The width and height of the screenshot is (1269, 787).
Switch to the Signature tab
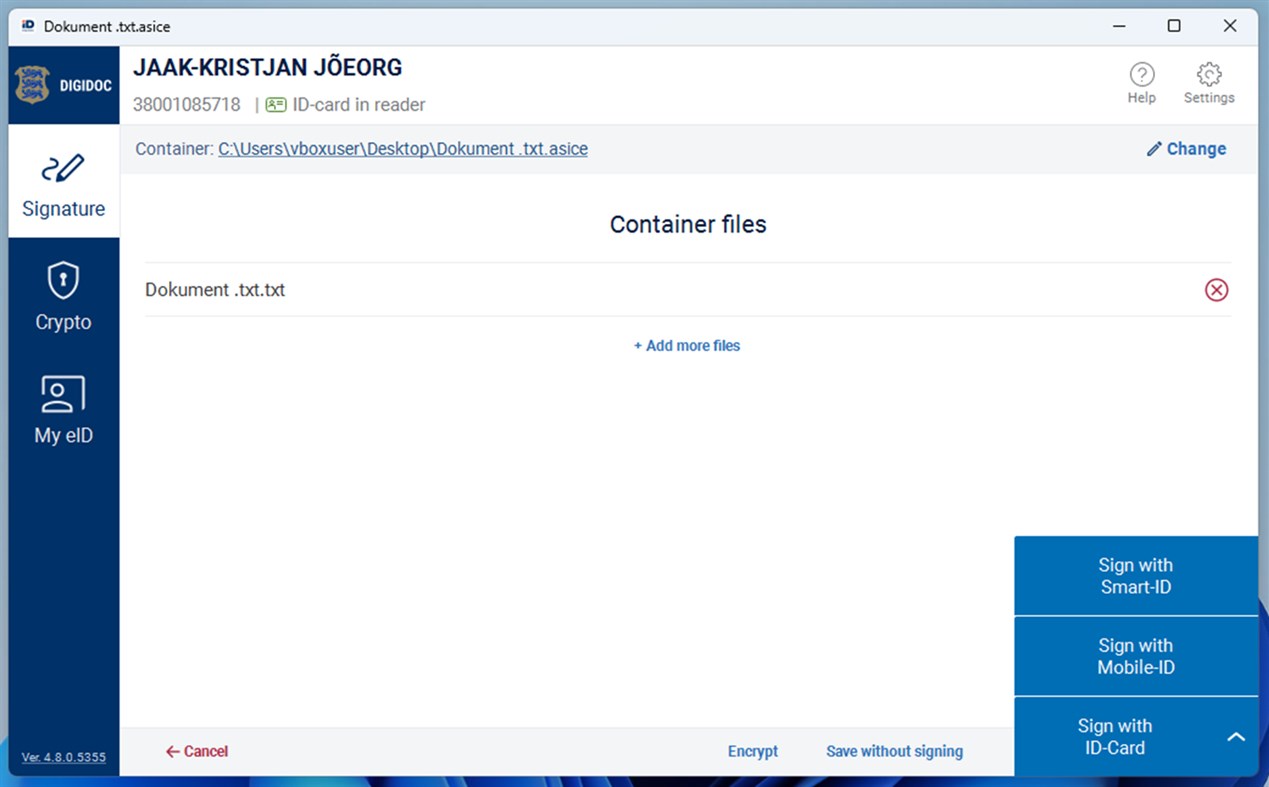[64, 181]
